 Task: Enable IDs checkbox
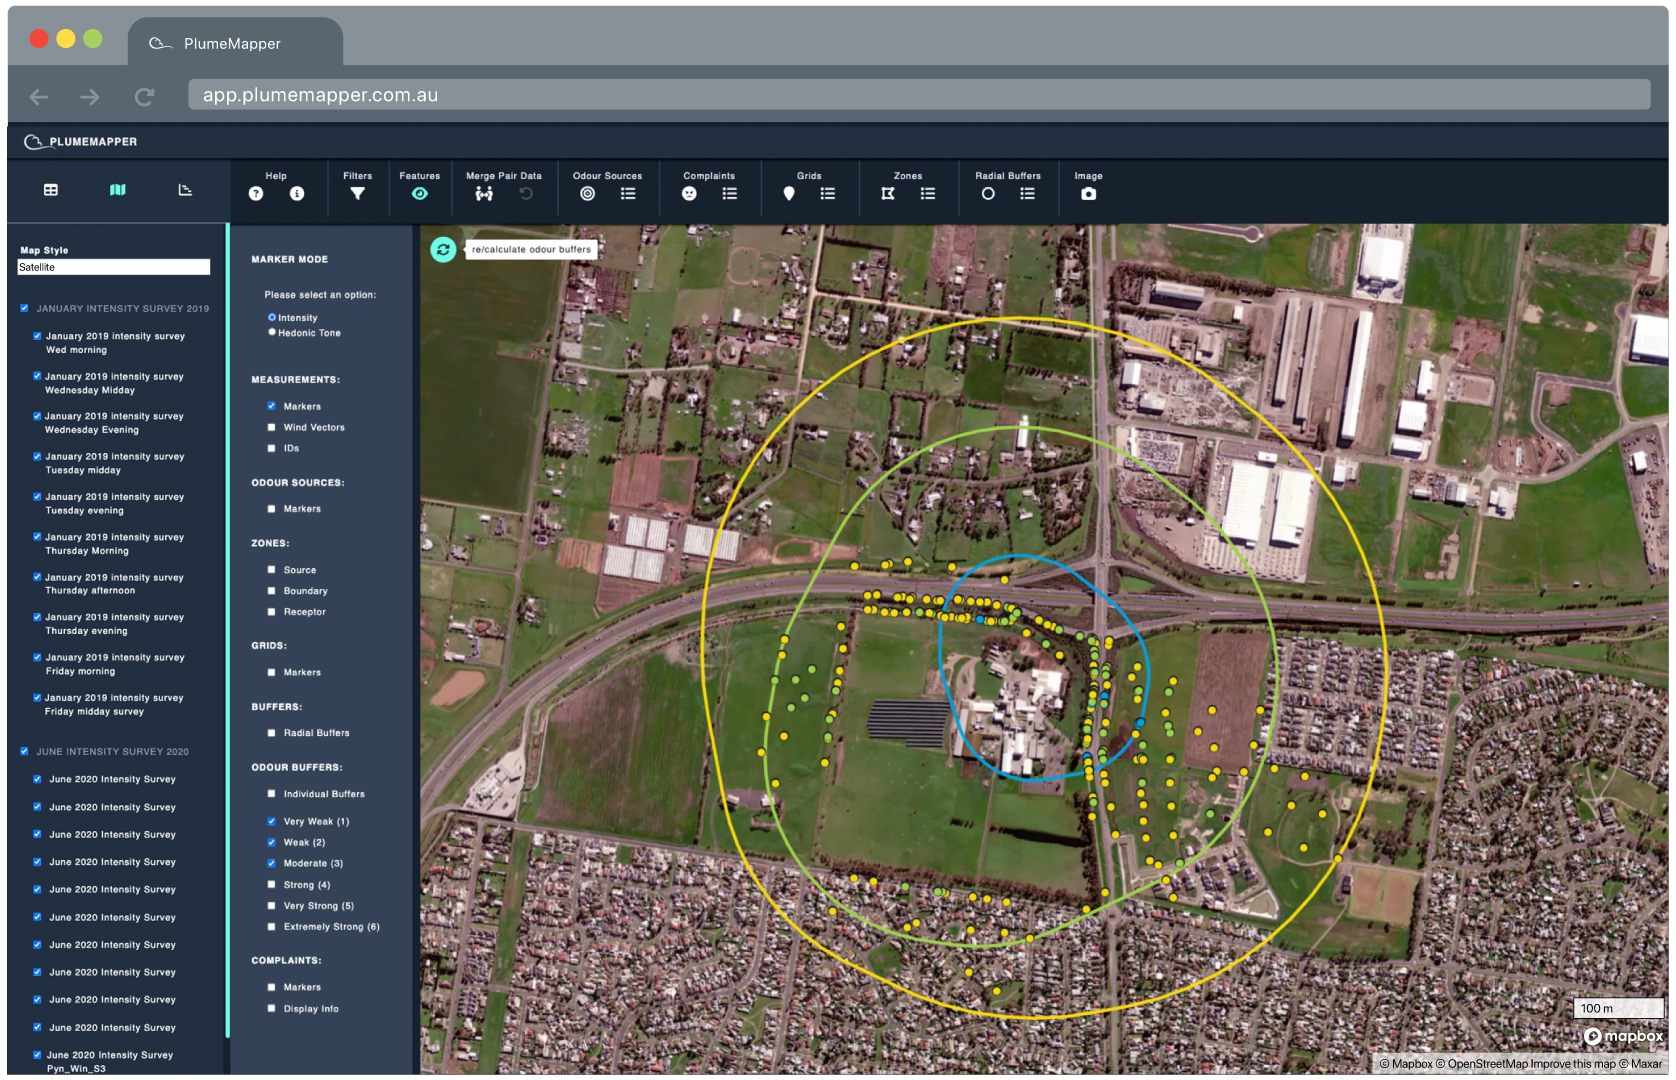pos(271,448)
